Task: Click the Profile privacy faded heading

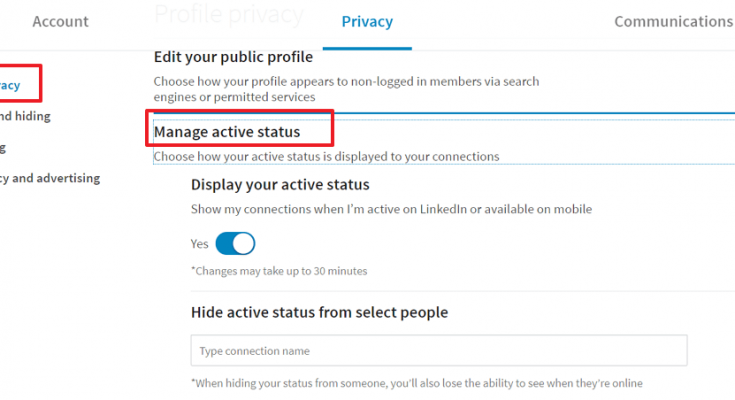Action: (x=229, y=13)
